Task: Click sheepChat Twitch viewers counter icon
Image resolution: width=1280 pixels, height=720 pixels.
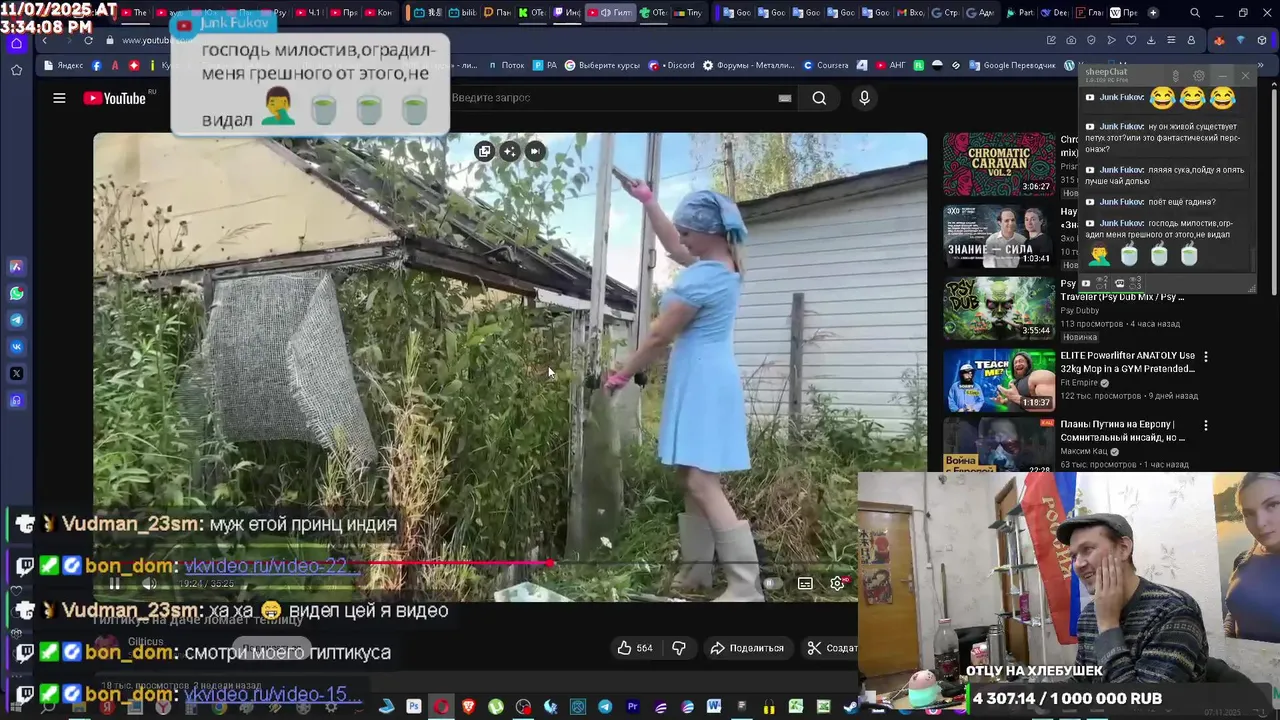Action: click(1120, 284)
